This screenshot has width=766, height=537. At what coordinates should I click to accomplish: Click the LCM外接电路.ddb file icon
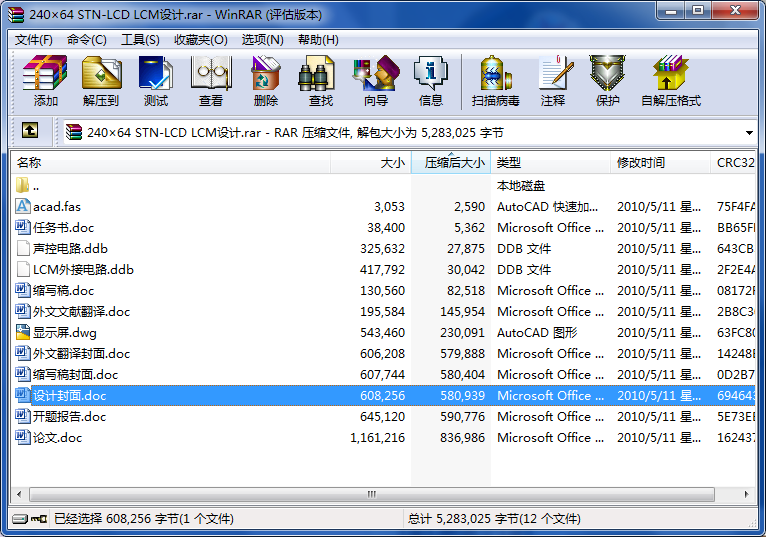pos(22,269)
